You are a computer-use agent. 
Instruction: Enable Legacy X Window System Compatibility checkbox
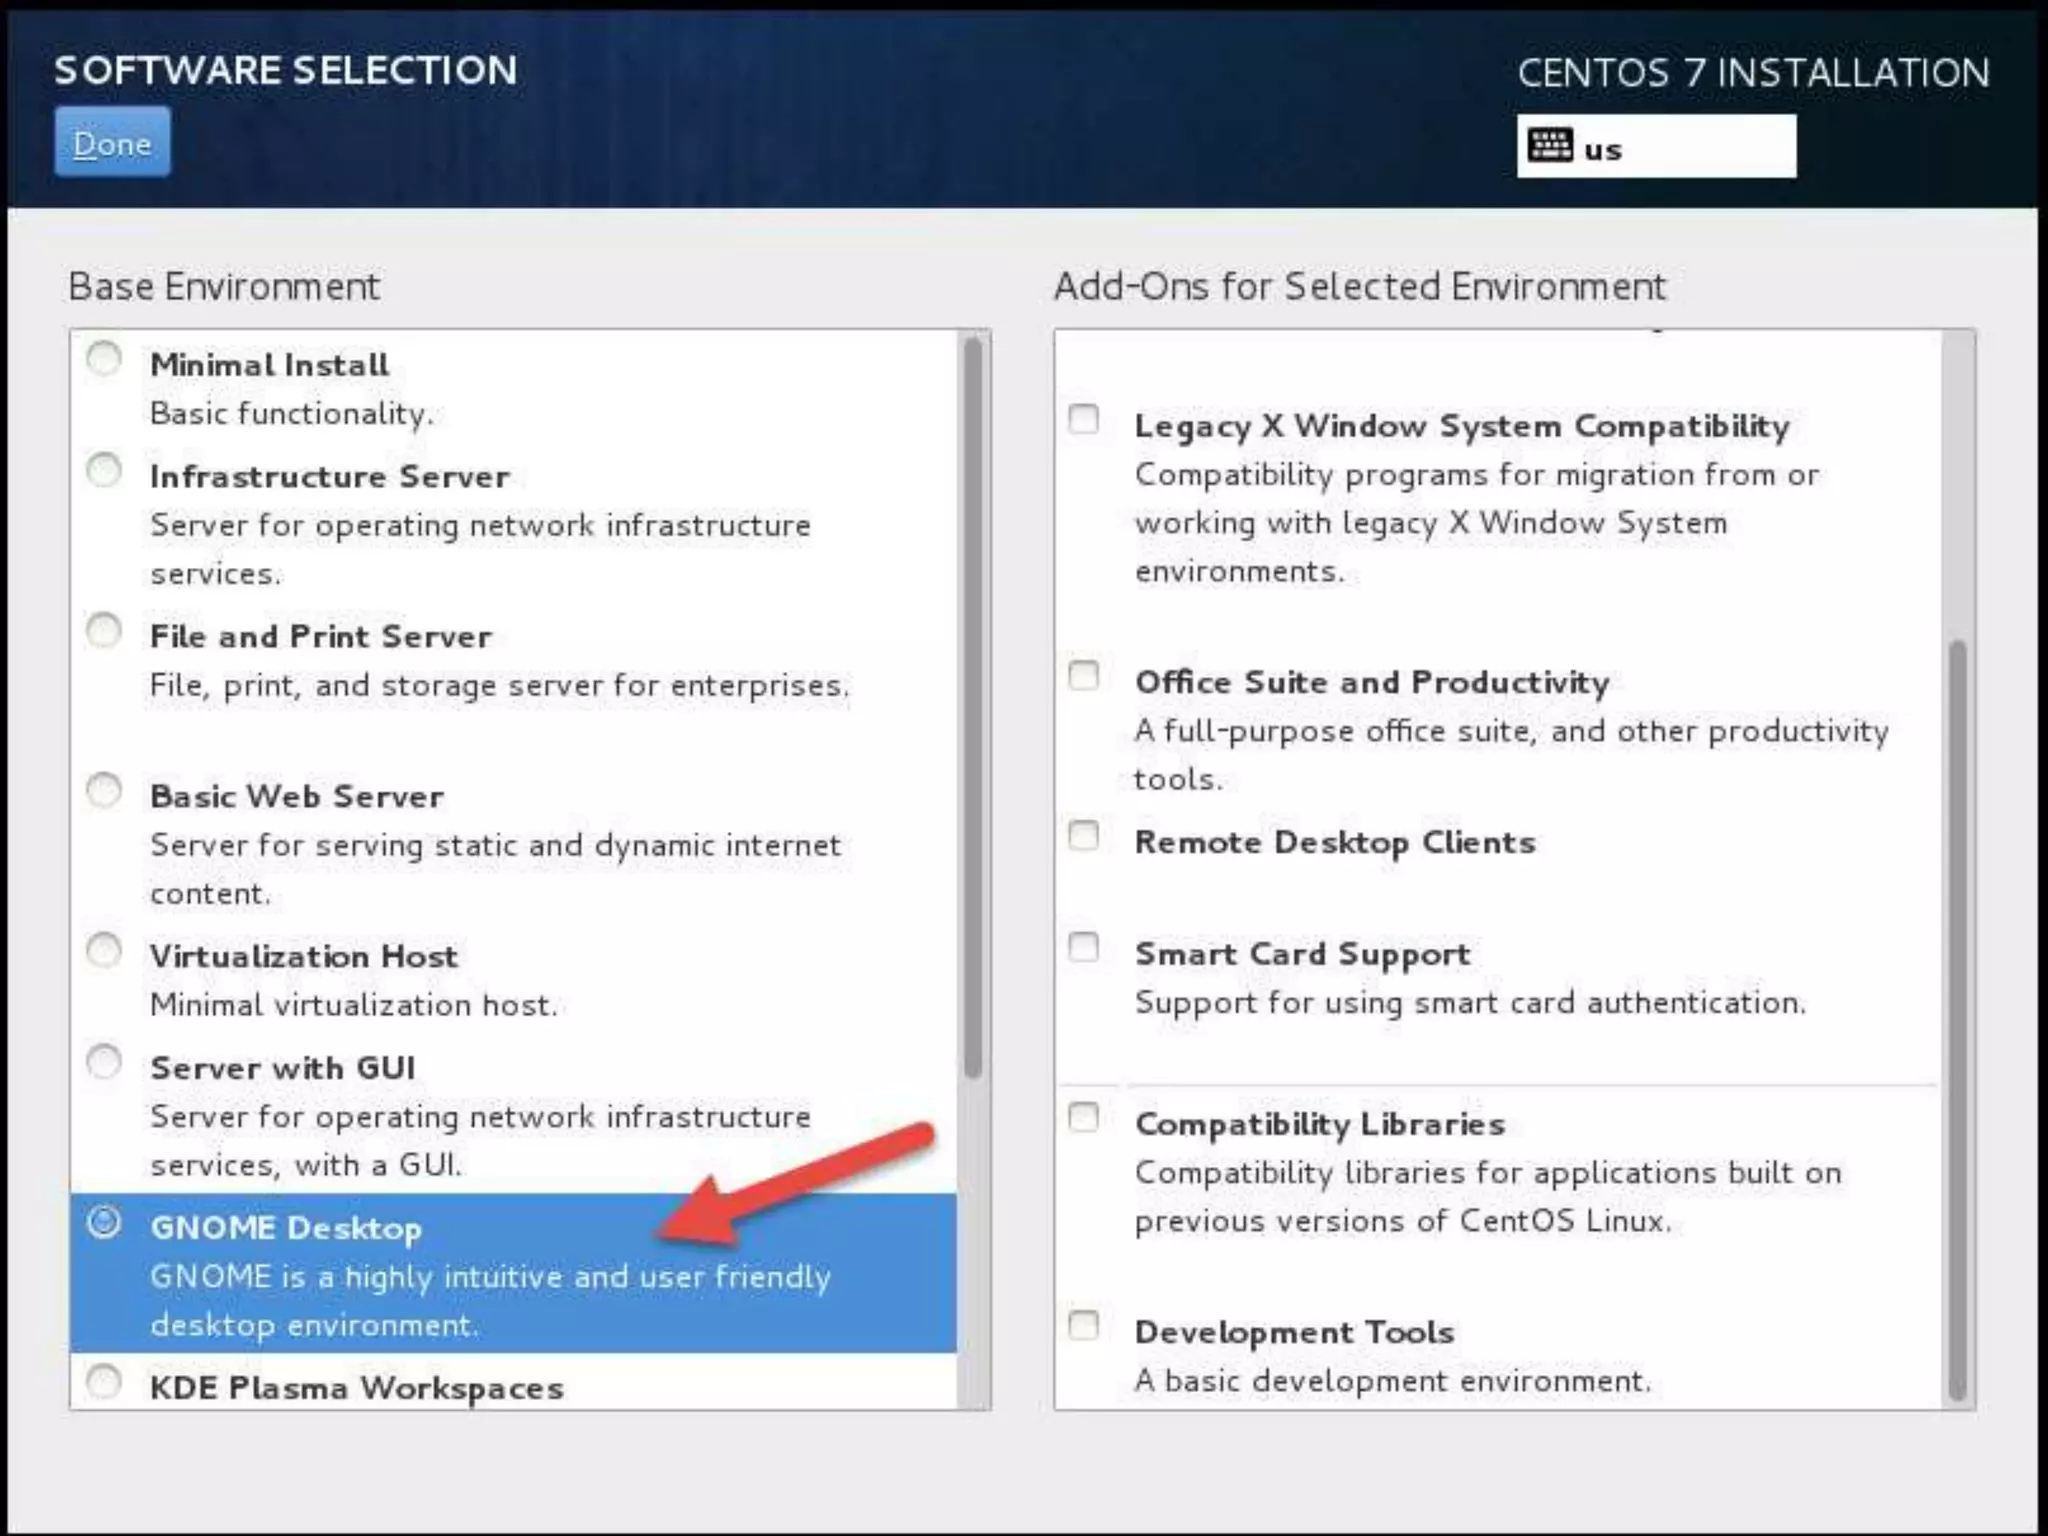(1084, 419)
